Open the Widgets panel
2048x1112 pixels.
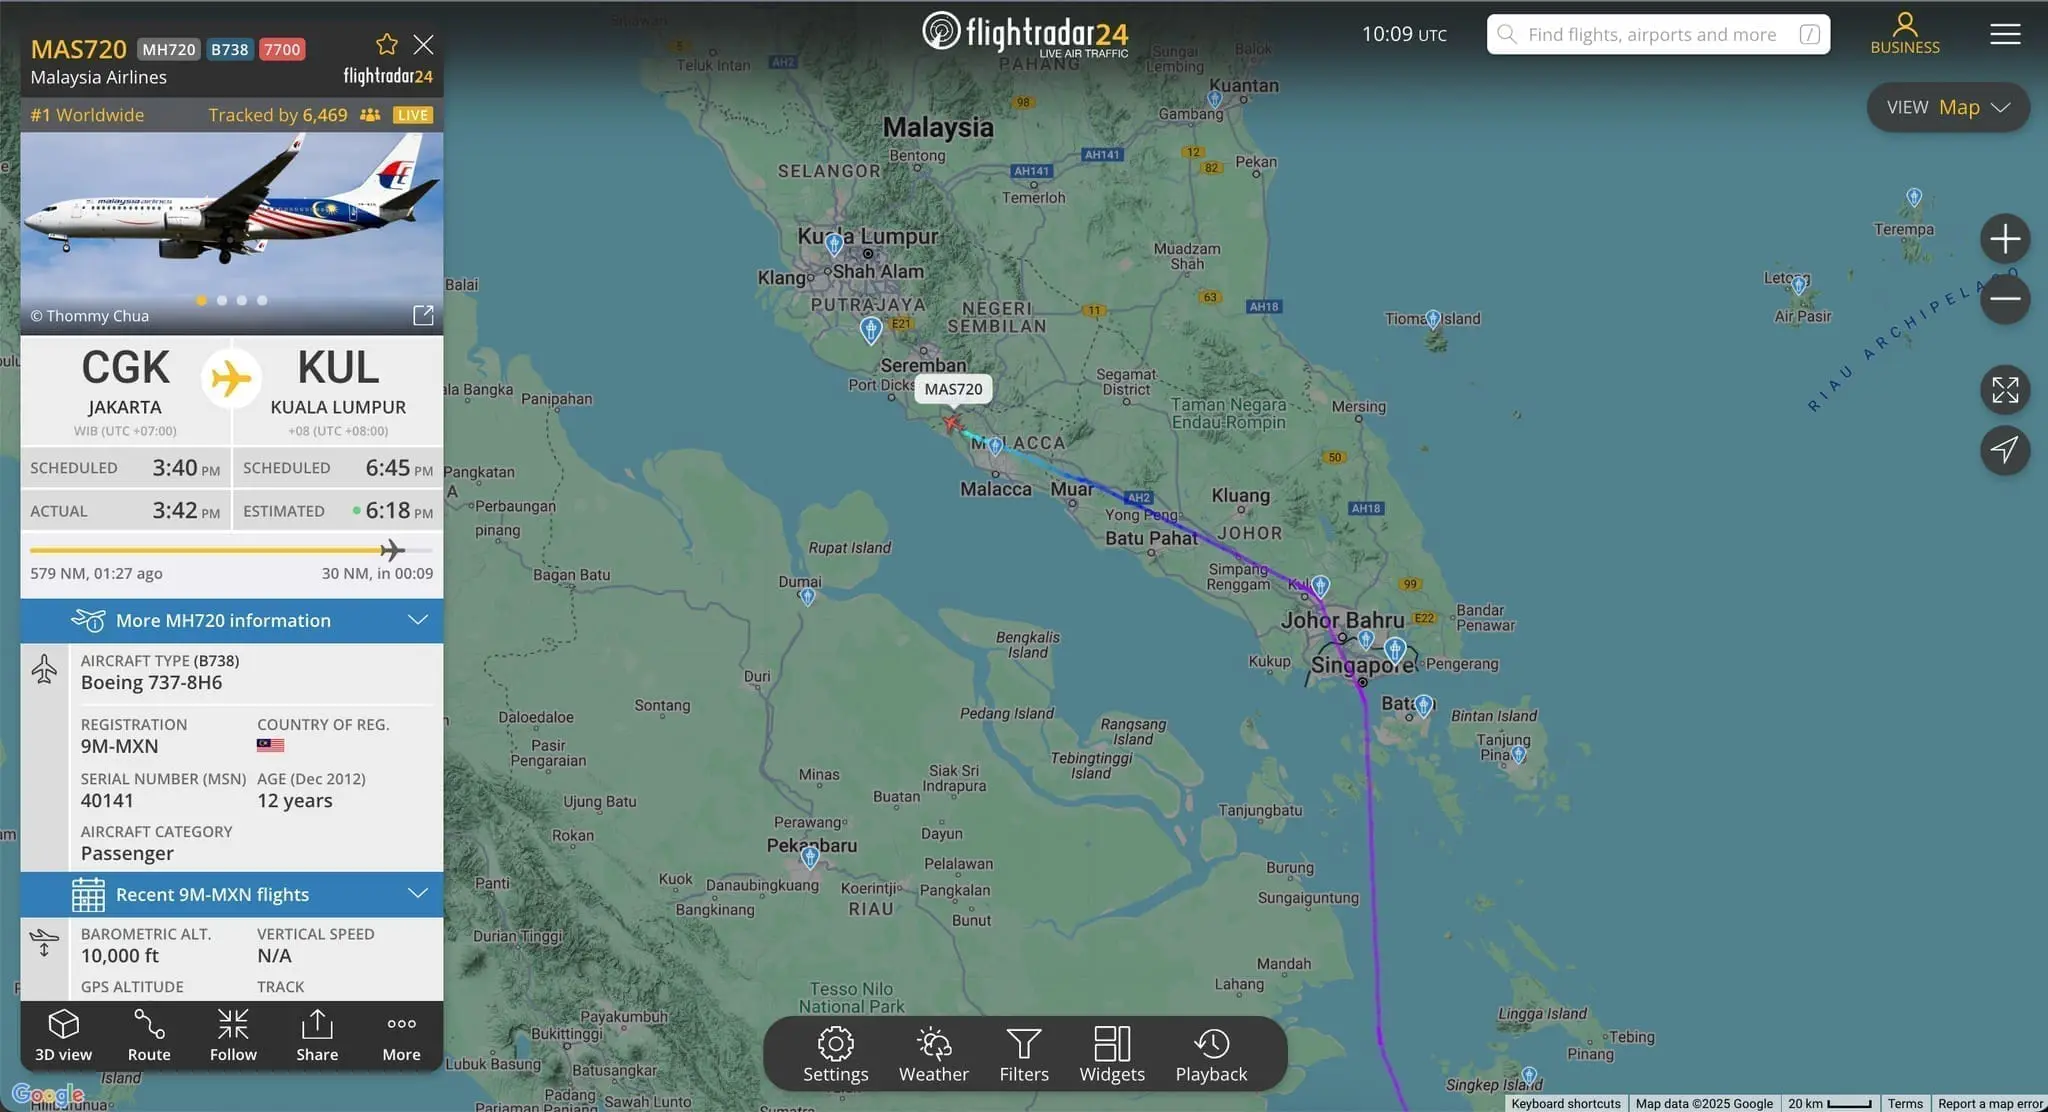[1112, 1054]
